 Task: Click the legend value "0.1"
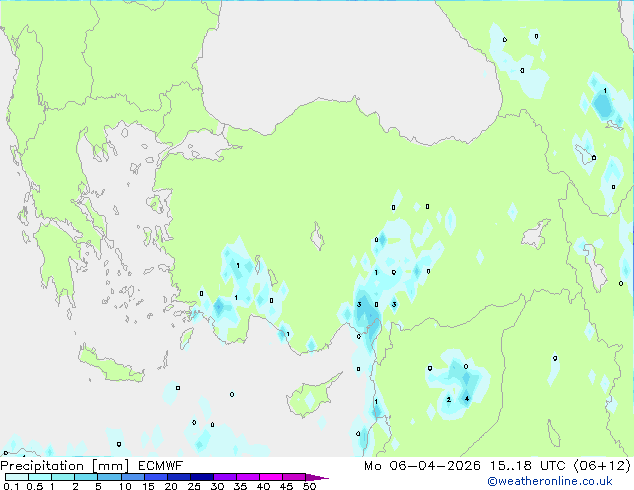pyautogui.click(x=11, y=486)
